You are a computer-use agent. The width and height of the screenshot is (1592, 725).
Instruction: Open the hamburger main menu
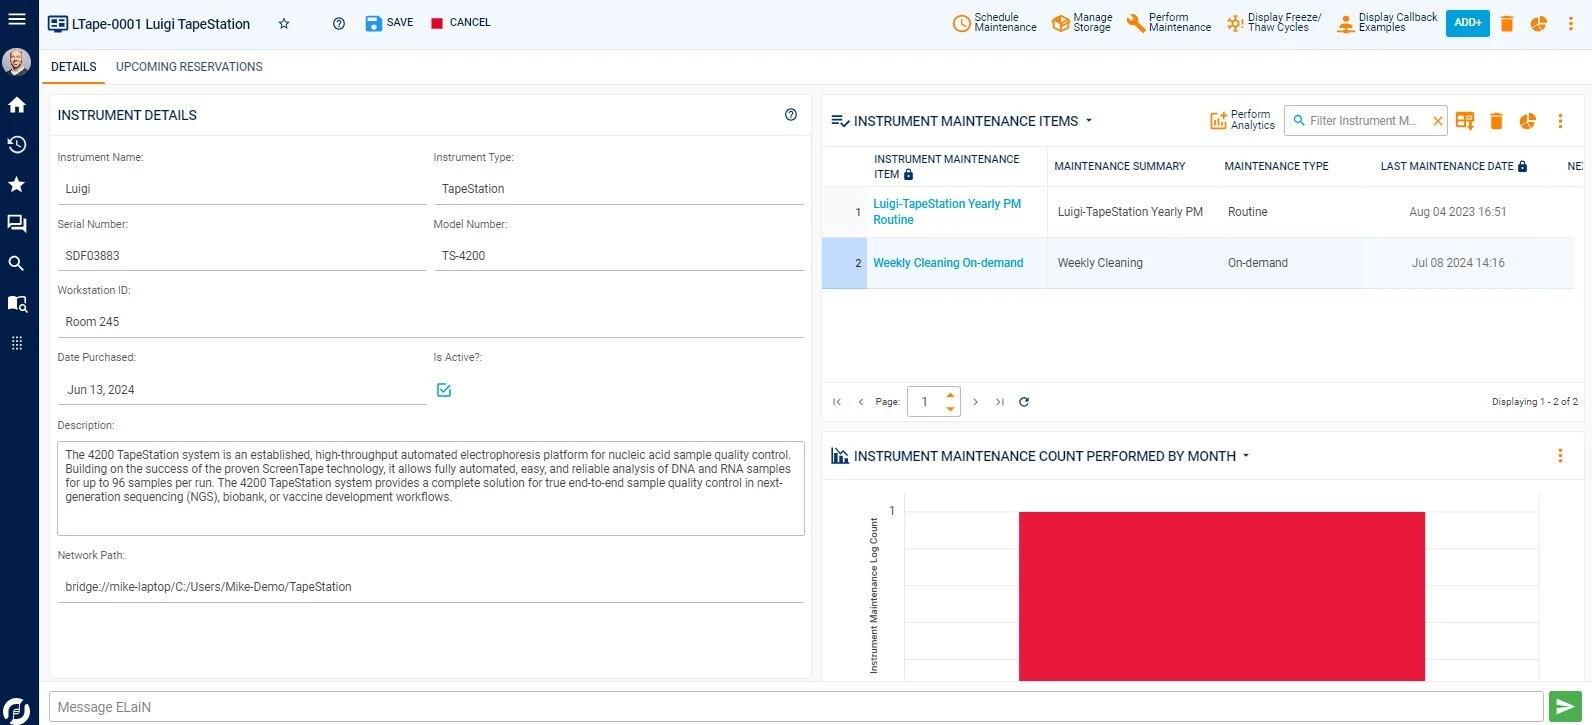point(17,19)
